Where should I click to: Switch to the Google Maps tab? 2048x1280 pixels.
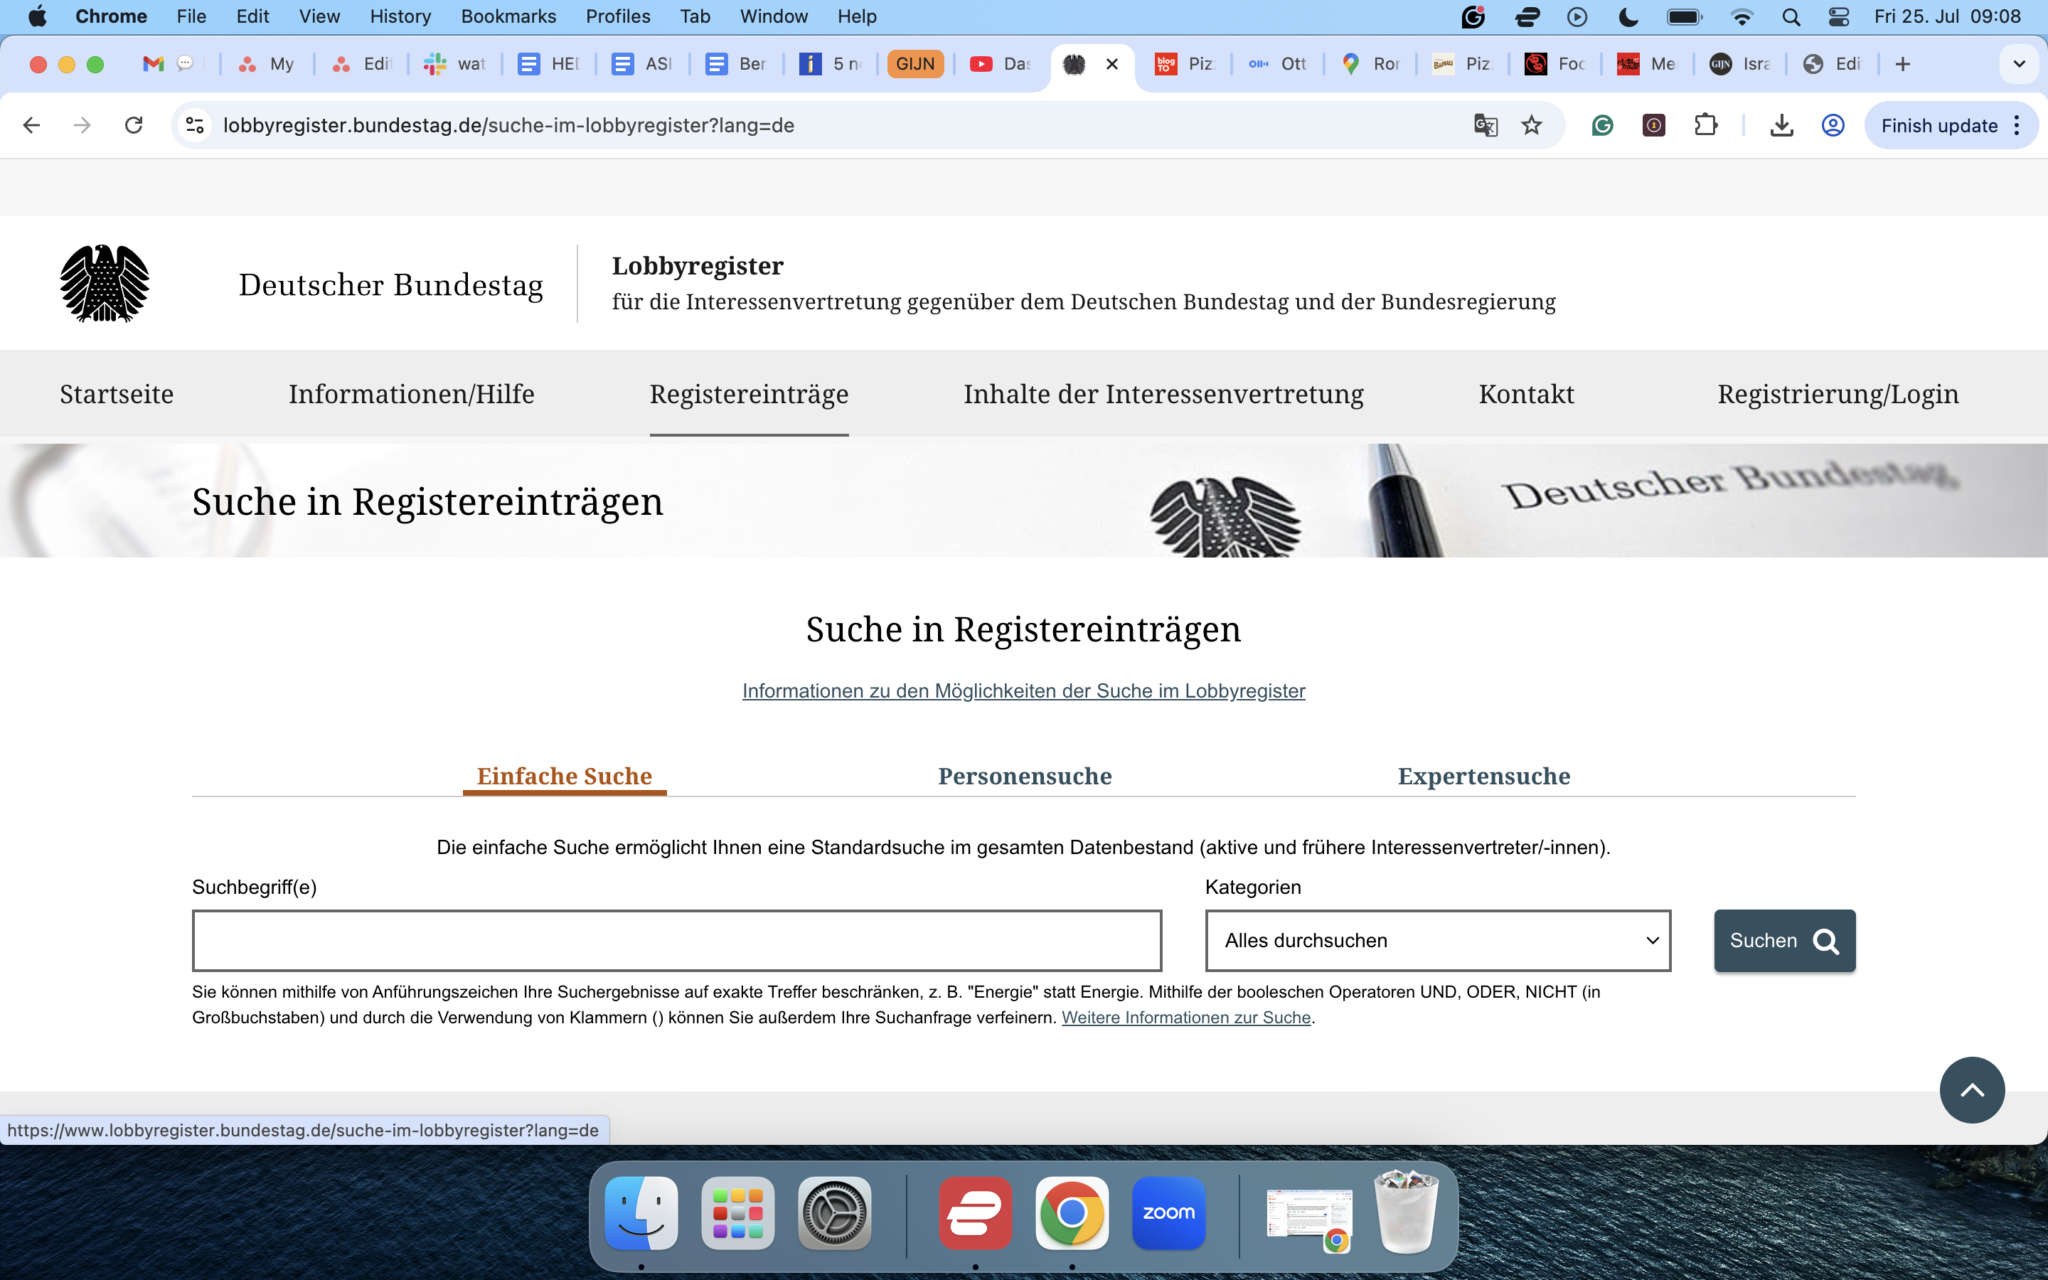pyautogui.click(x=1351, y=63)
